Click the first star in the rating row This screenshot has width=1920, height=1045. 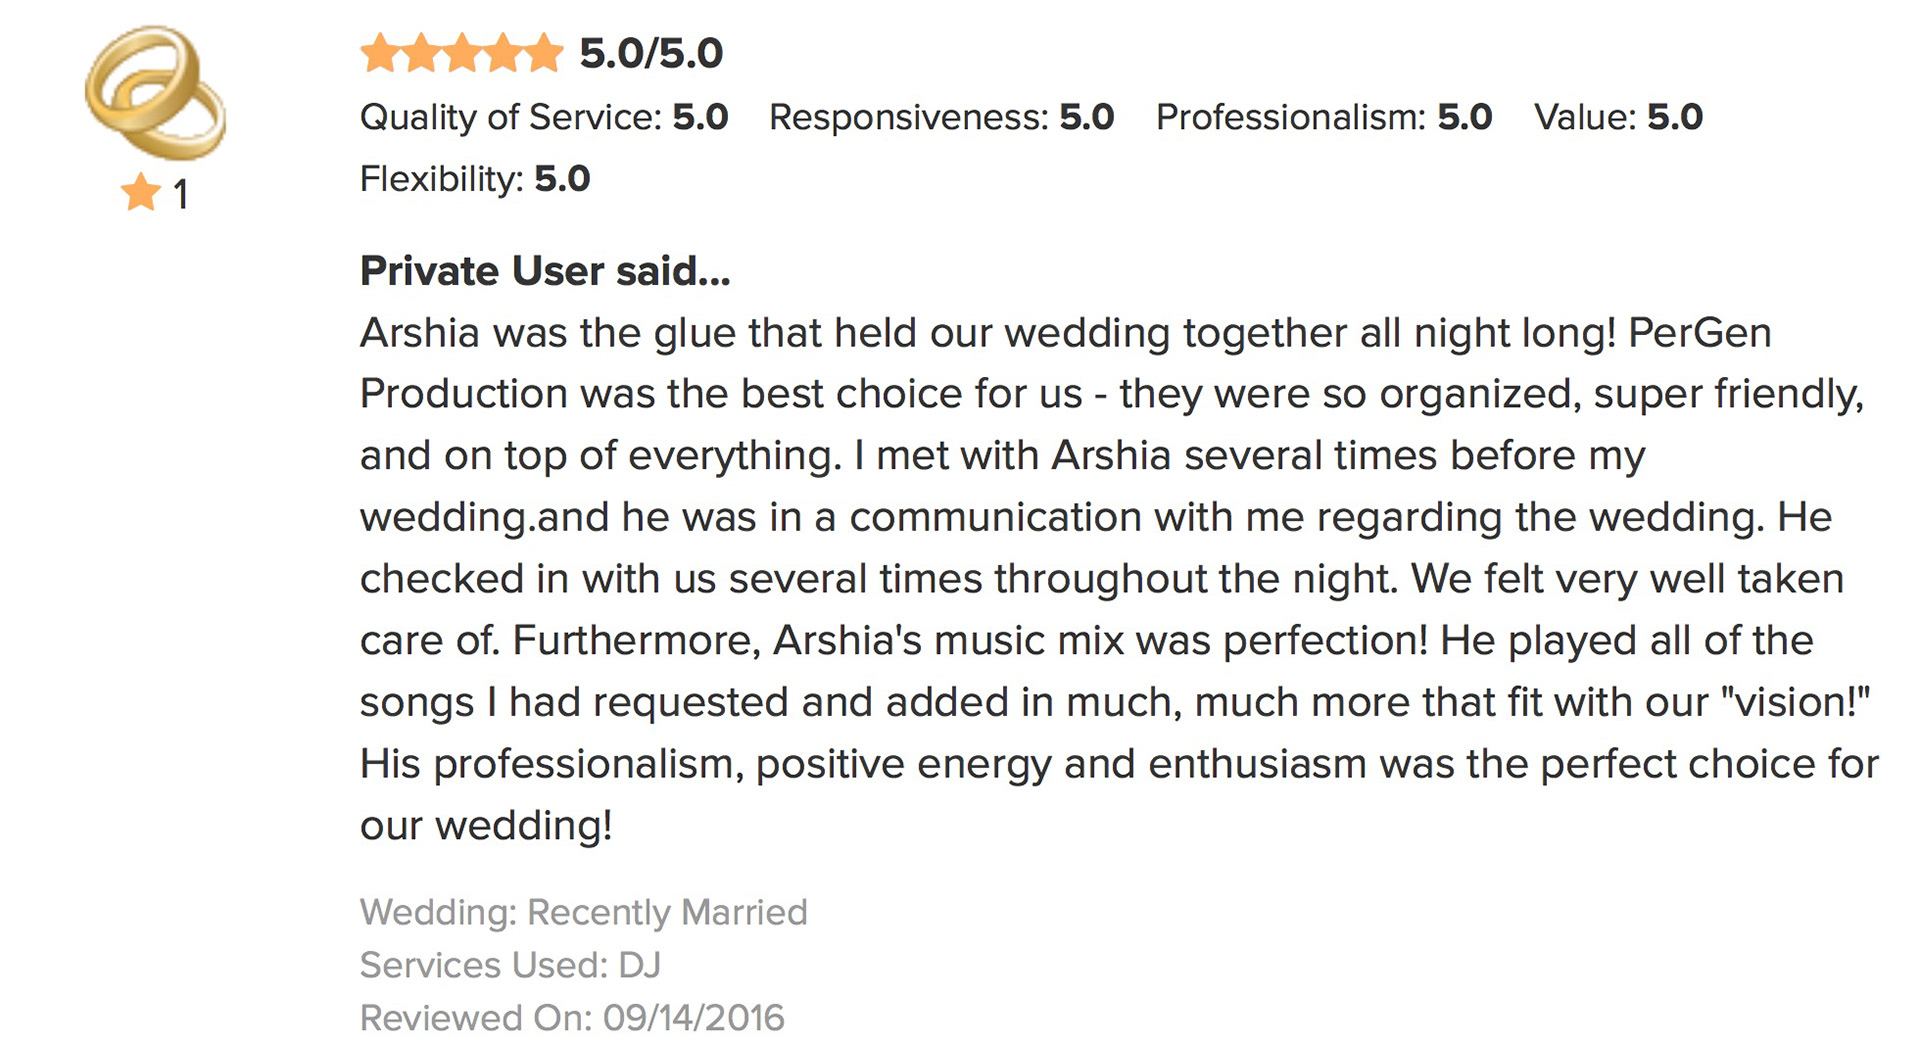[x=380, y=53]
